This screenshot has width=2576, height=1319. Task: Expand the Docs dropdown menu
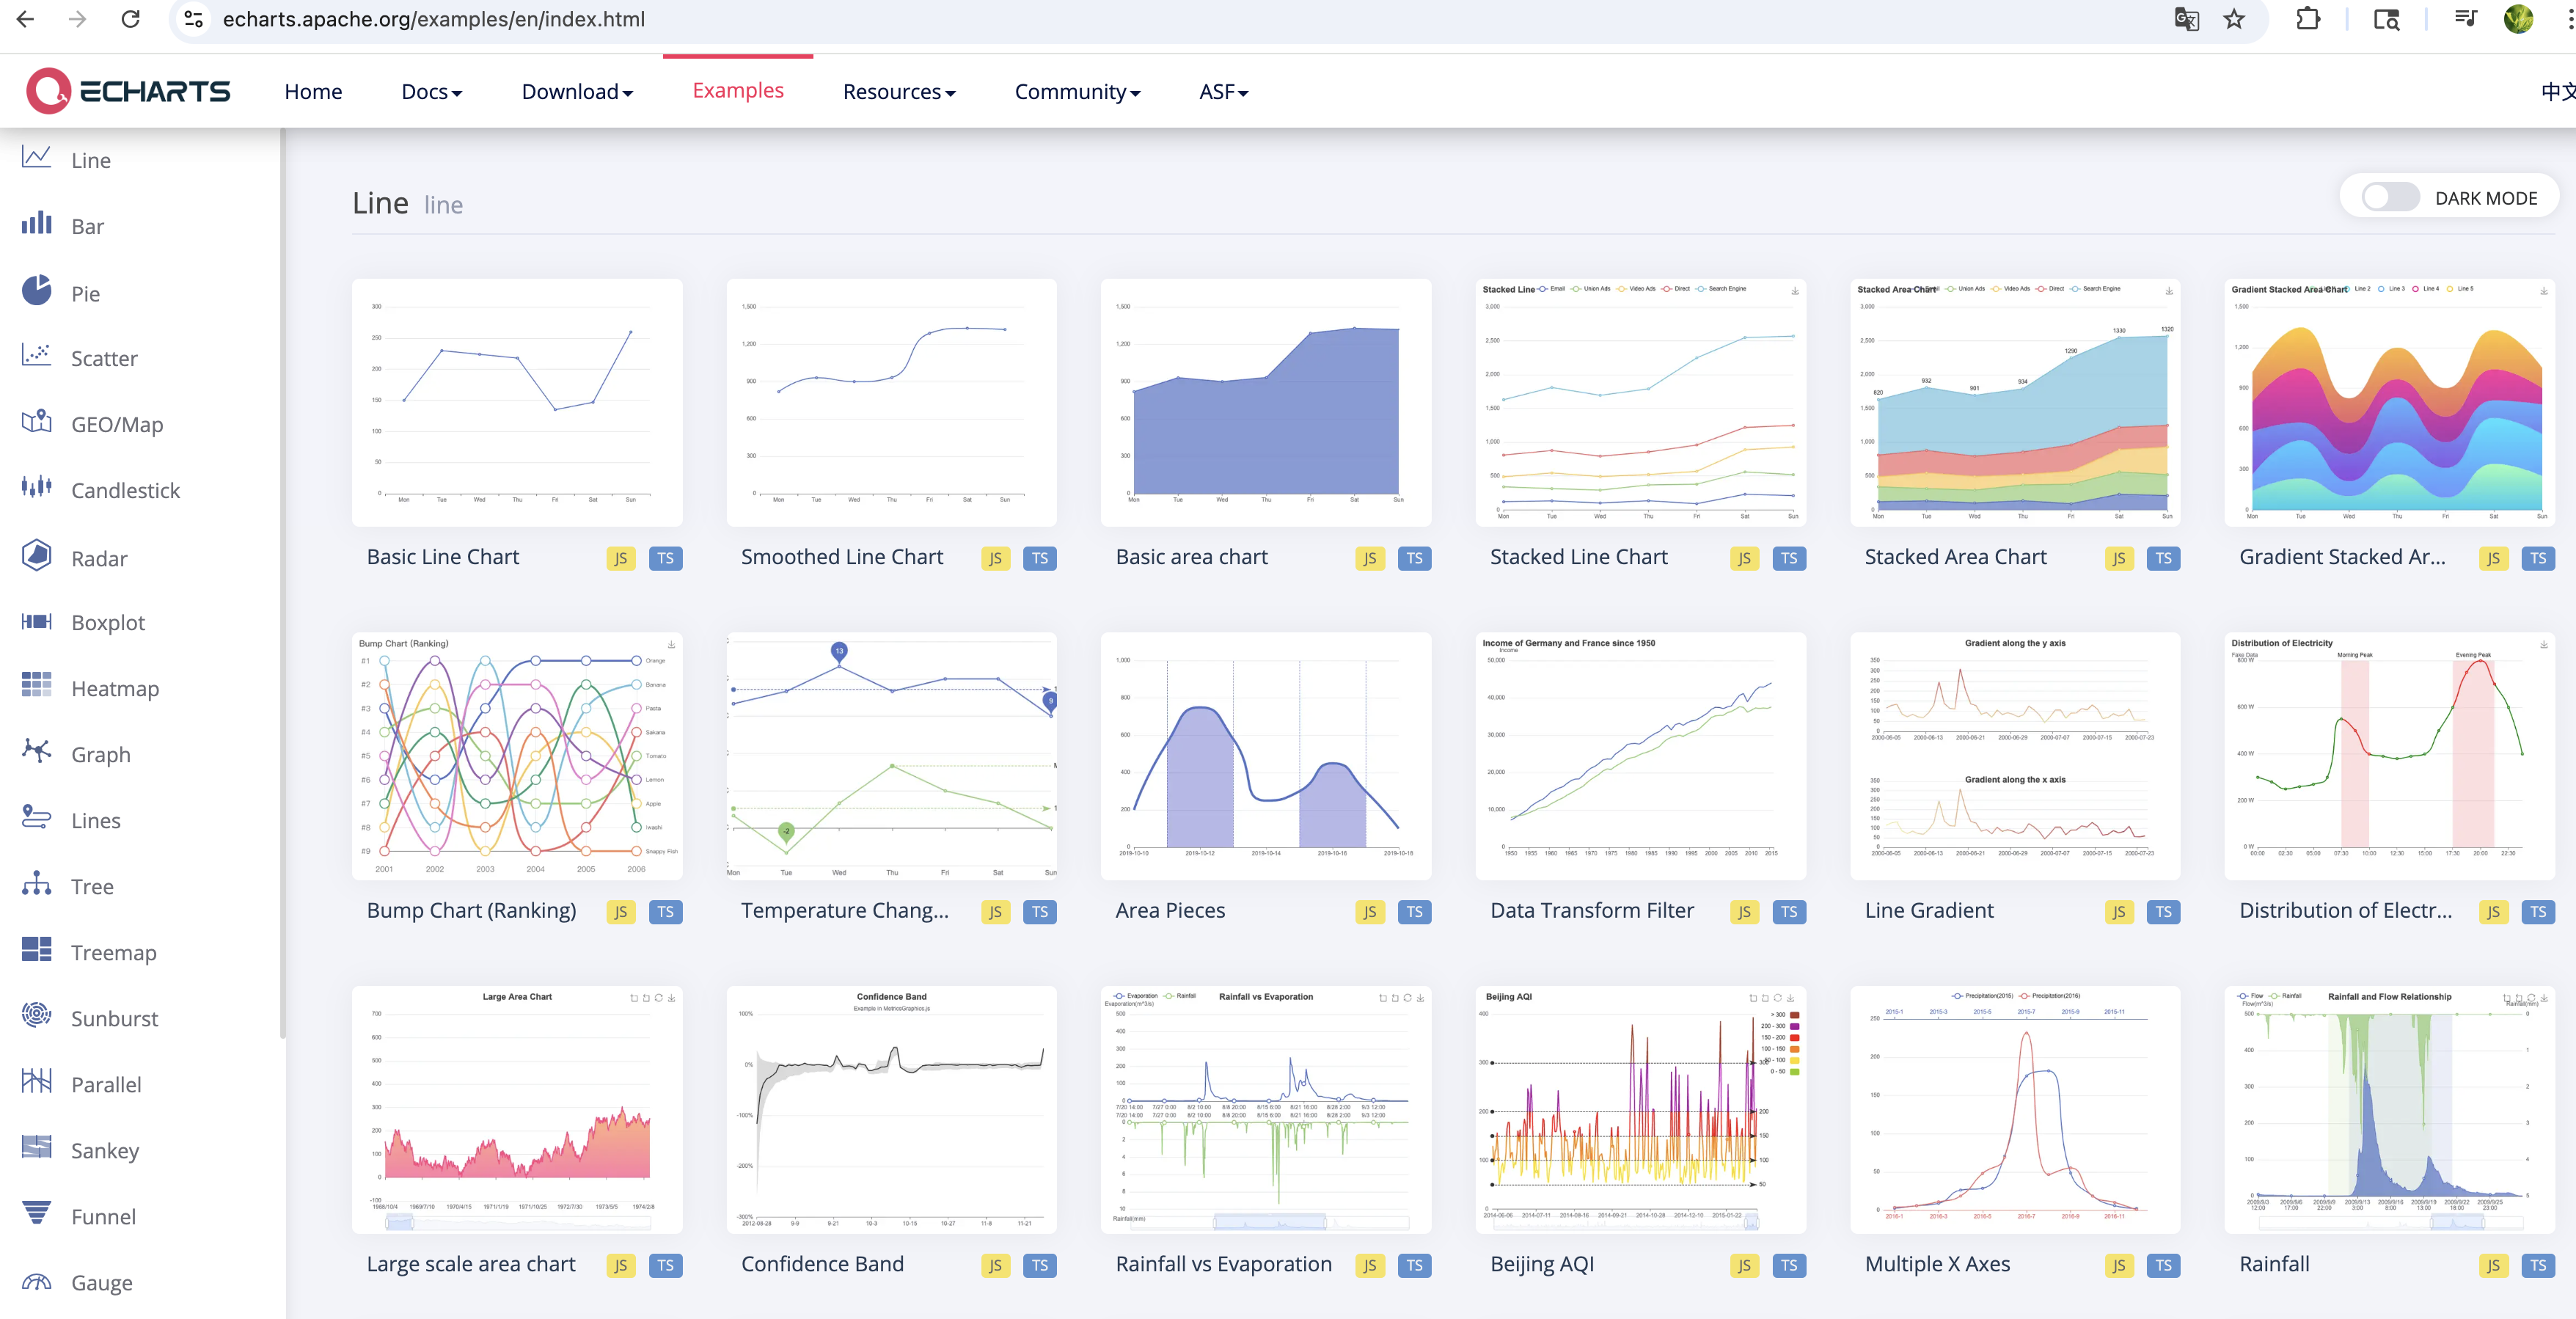[431, 92]
